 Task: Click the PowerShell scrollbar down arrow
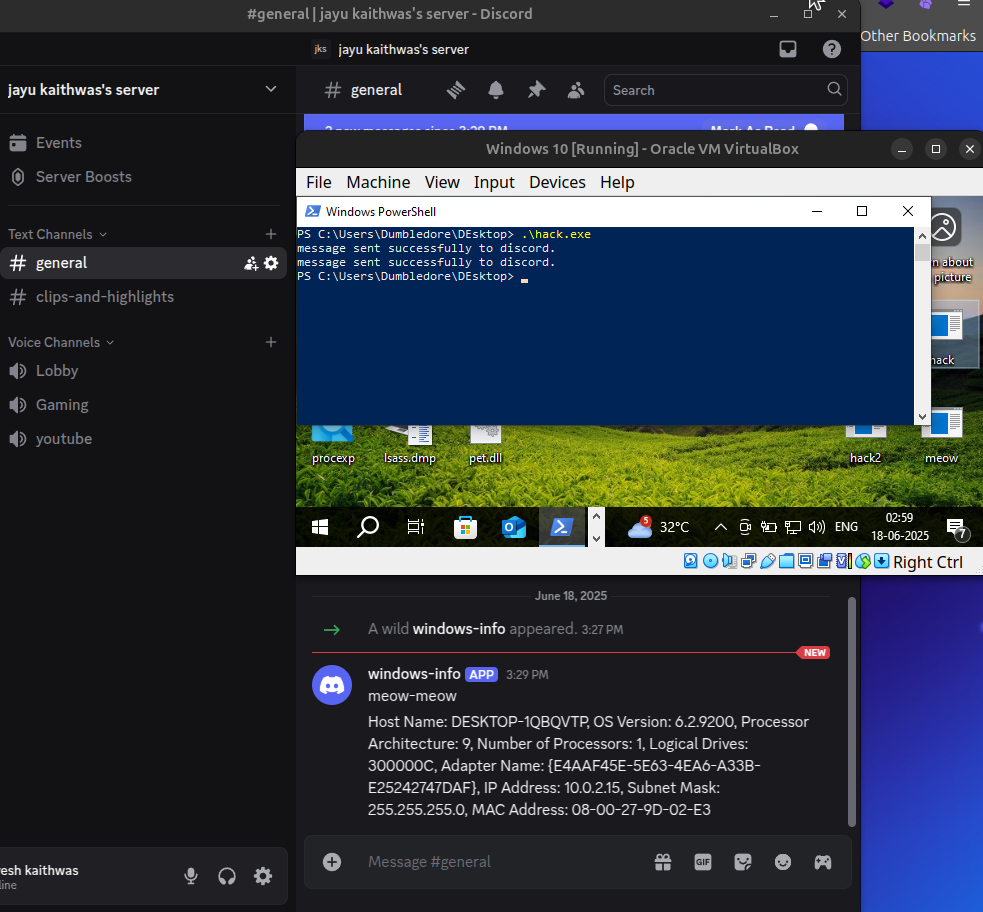pos(922,417)
